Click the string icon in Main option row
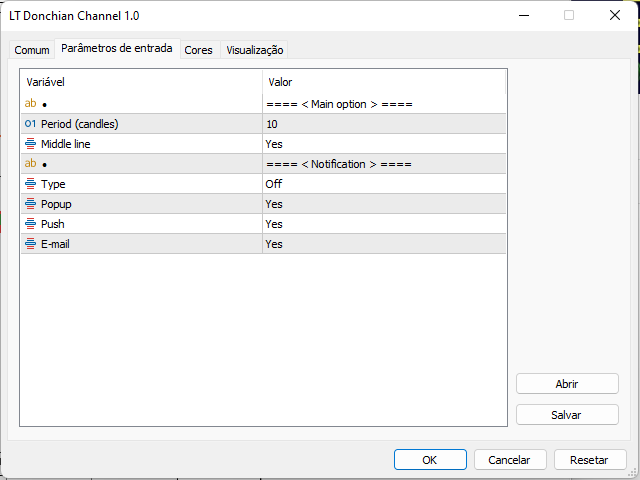The image size is (640, 480). (31, 103)
